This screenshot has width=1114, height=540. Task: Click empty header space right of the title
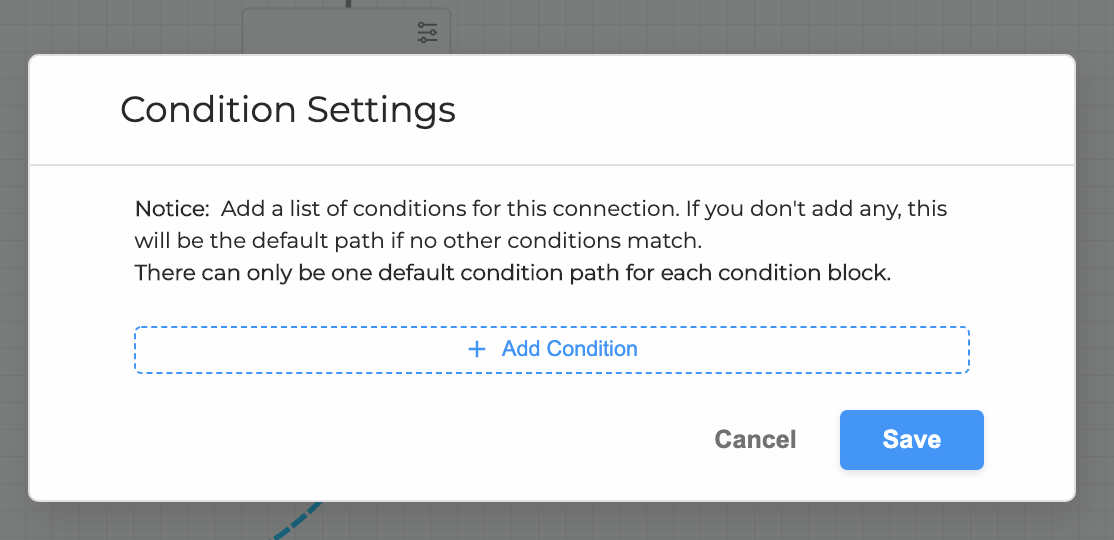point(760,109)
